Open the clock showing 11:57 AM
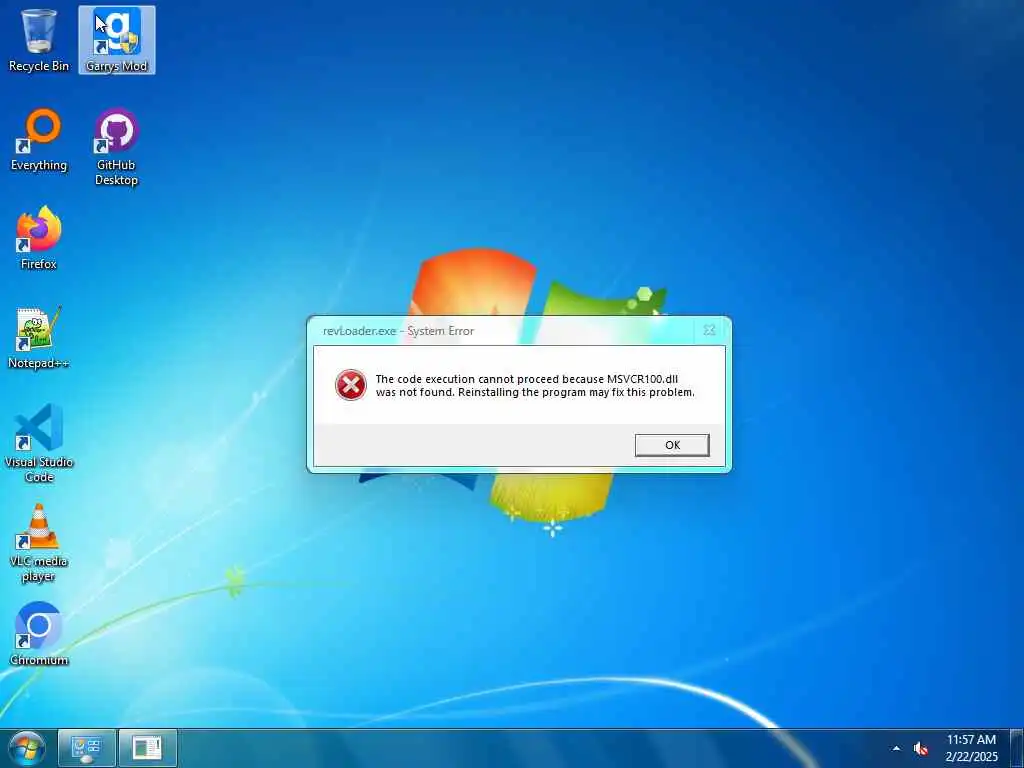1024x768 pixels. click(971, 748)
